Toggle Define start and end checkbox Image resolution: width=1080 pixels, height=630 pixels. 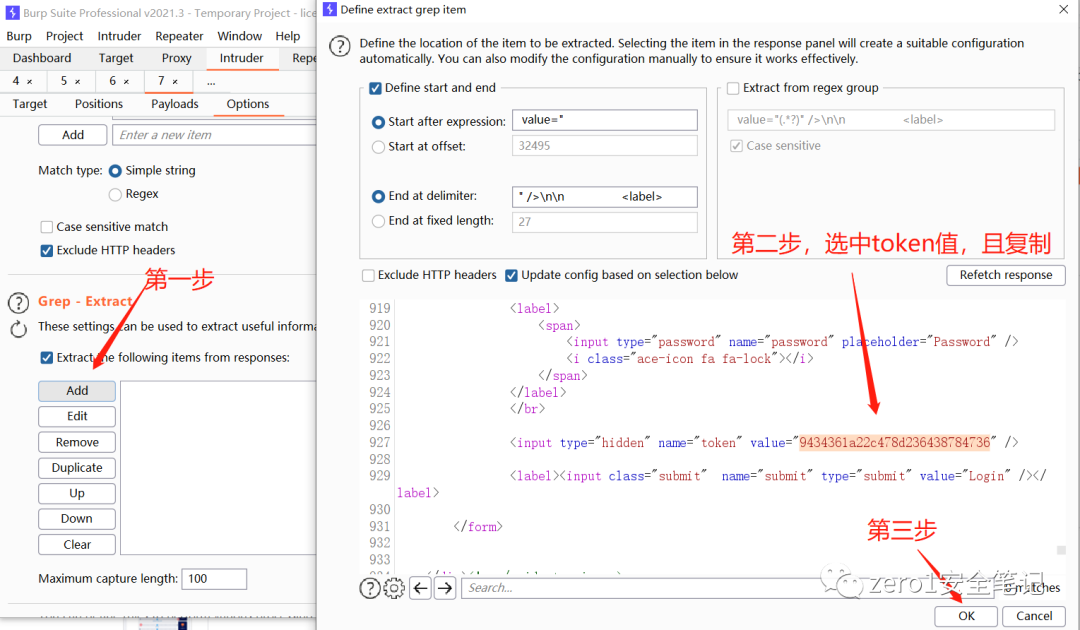point(375,88)
